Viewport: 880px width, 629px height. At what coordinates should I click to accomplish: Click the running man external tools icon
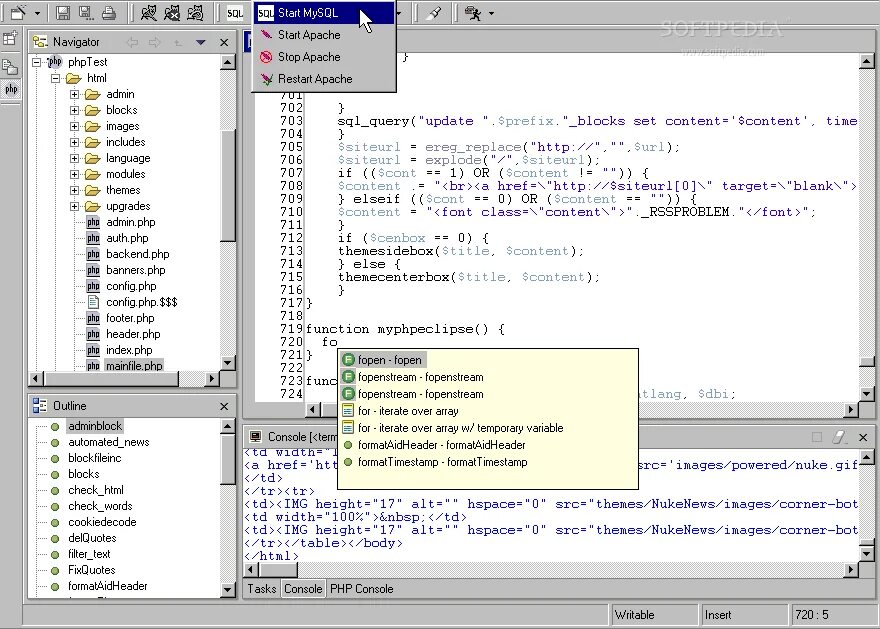coord(473,12)
